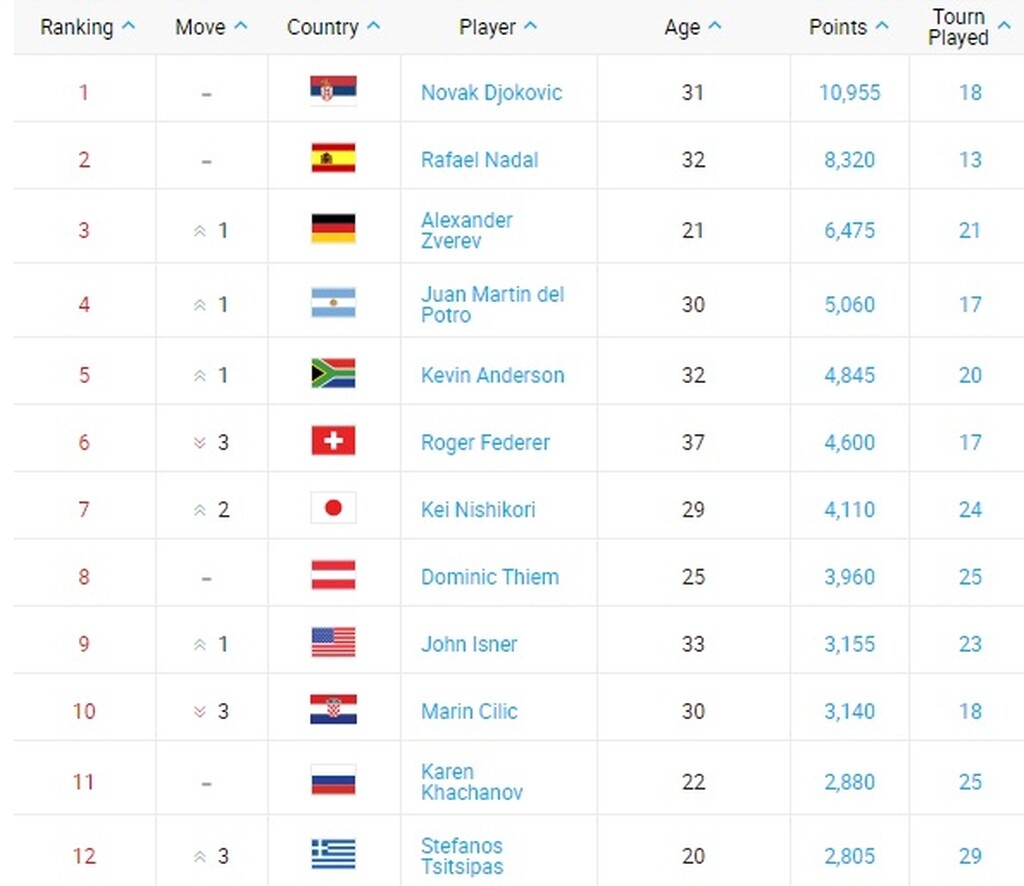Click the Argentina flag icon
Viewport: 1024px width, 886px height.
[333, 303]
